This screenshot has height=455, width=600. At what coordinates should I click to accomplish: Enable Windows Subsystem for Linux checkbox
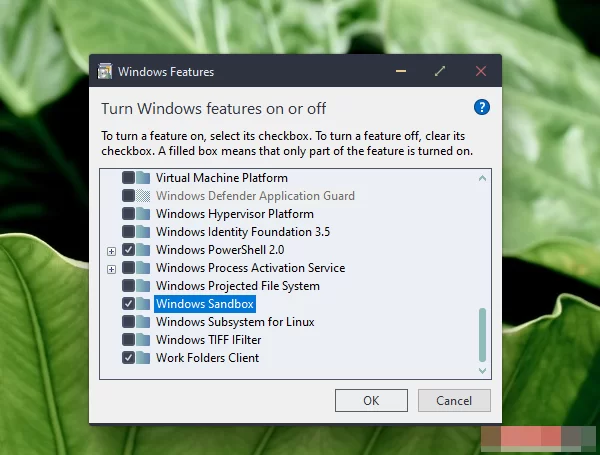point(128,322)
